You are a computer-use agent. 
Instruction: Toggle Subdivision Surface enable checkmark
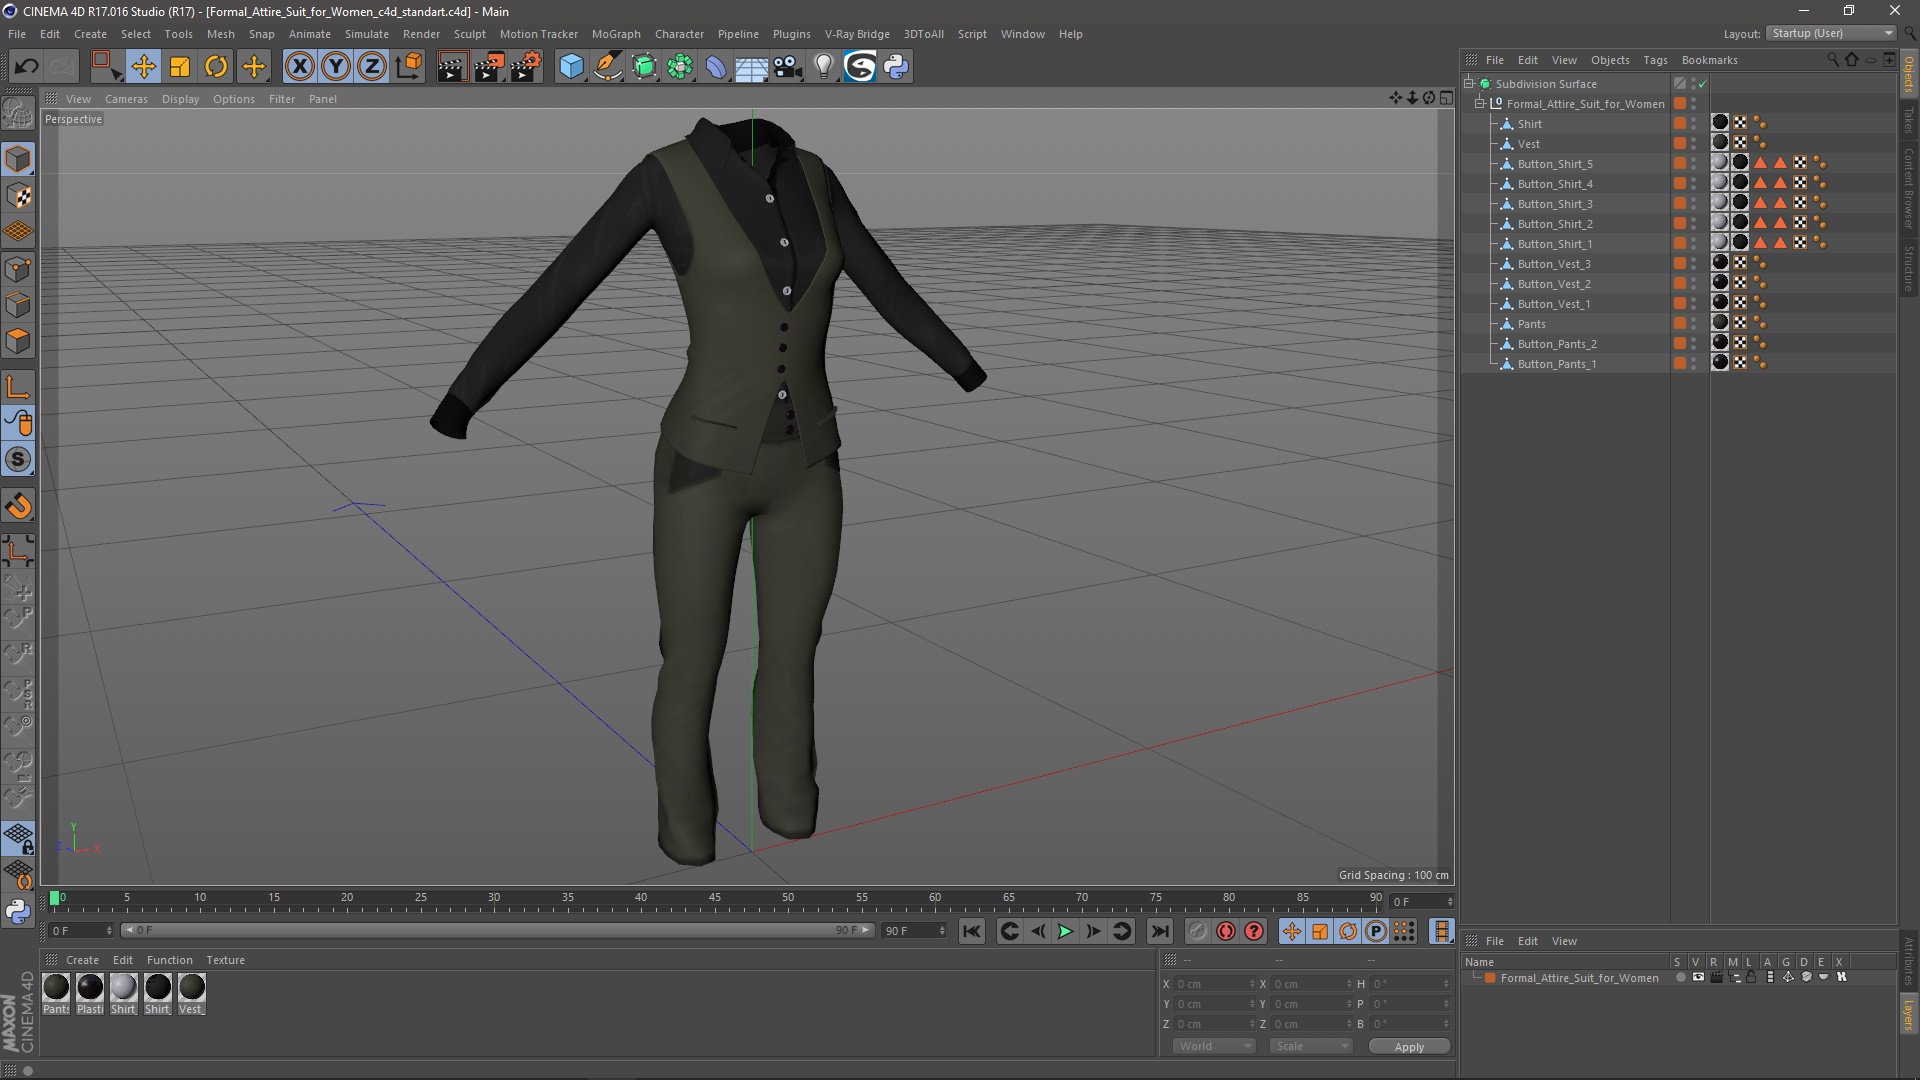[1702, 84]
